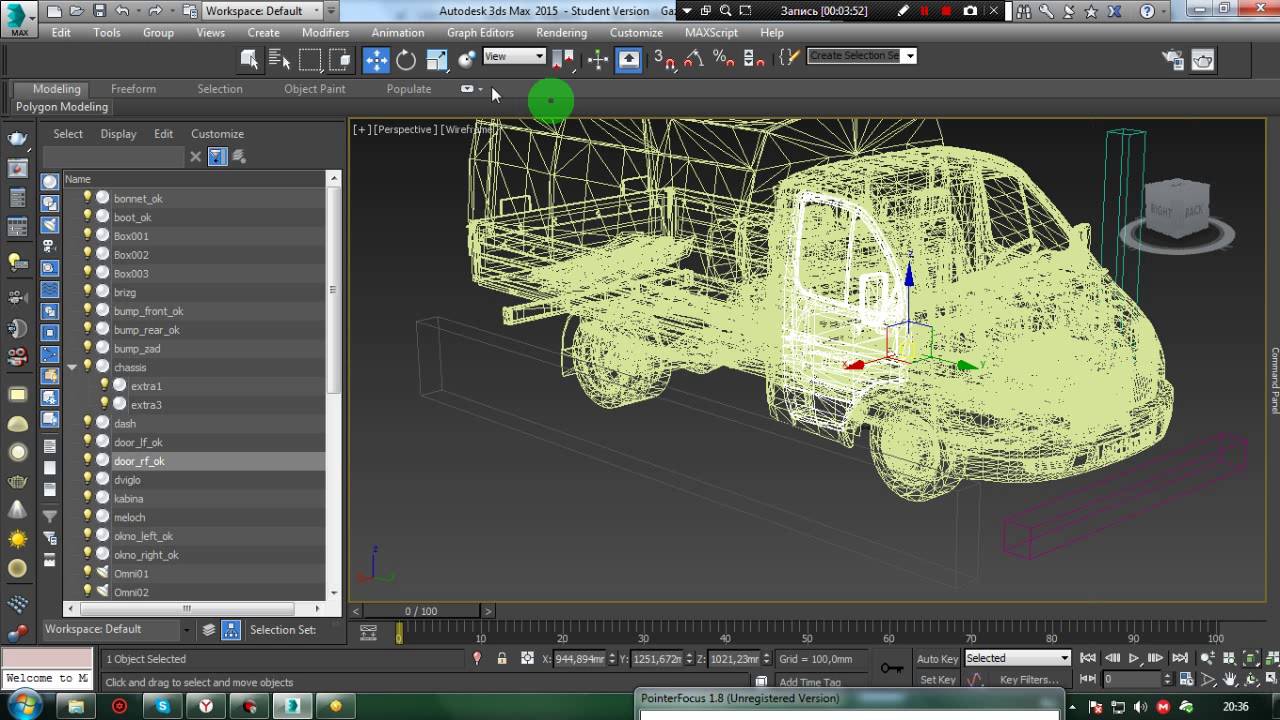Open the MAXScript menu
The height and width of the screenshot is (720, 1280).
click(711, 32)
